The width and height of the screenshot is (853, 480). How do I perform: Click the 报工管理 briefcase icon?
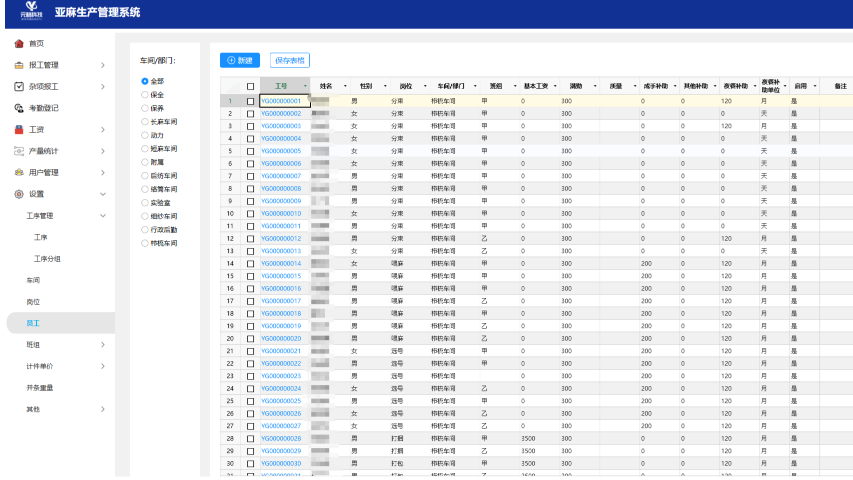point(19,65)
